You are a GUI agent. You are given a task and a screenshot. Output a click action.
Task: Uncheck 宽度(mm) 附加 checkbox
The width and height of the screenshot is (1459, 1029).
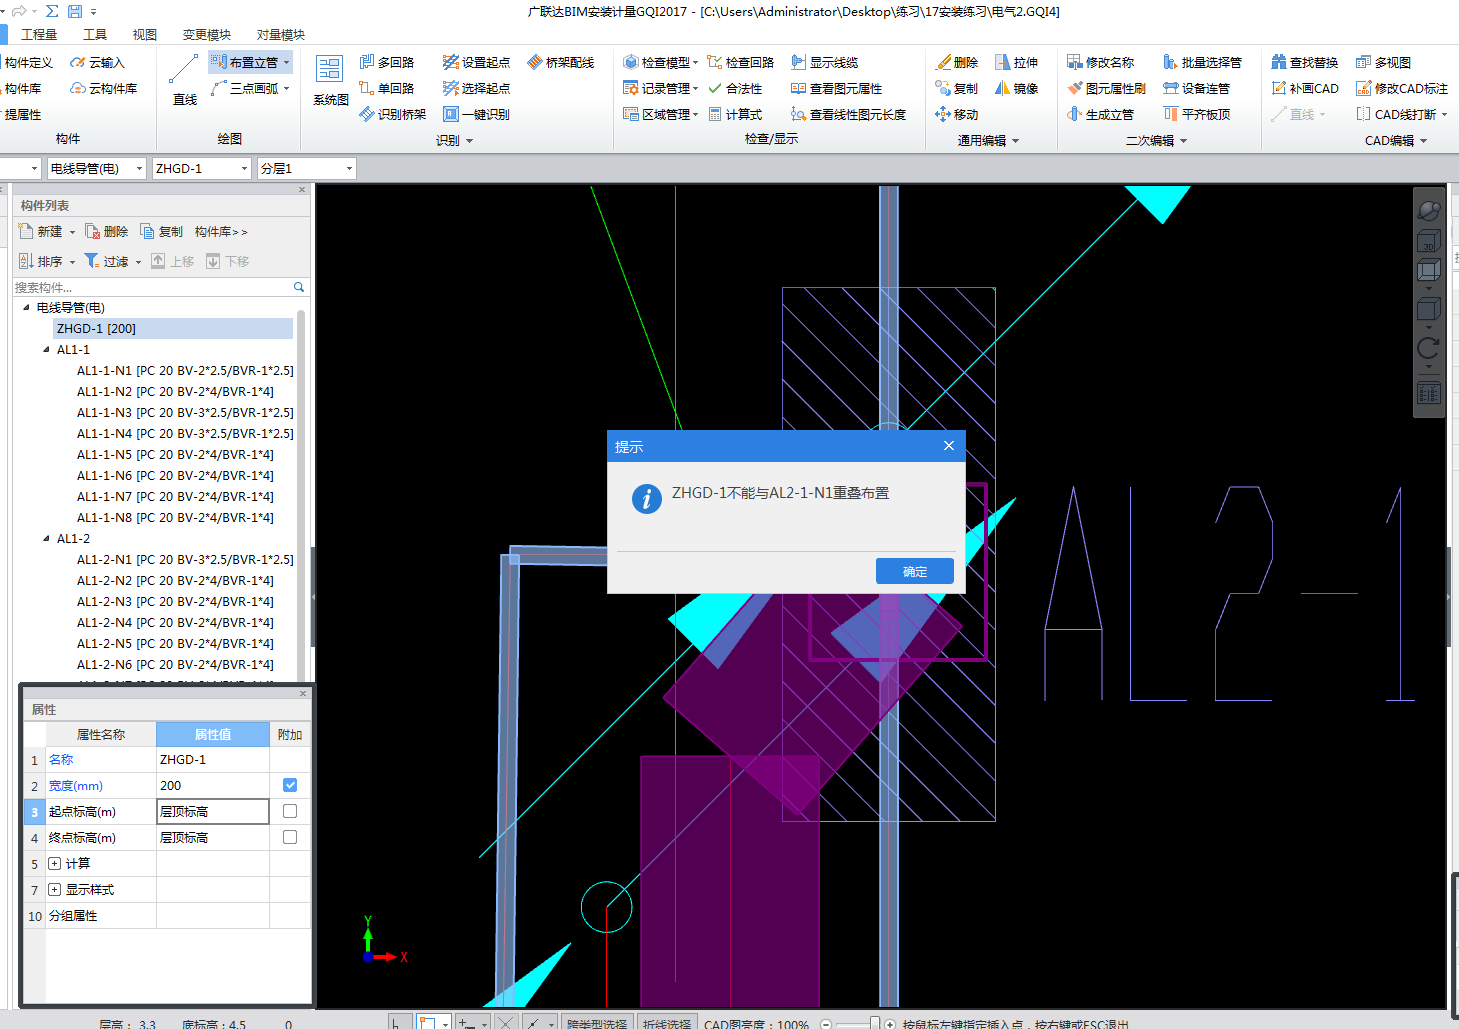(x=290, y=785)
